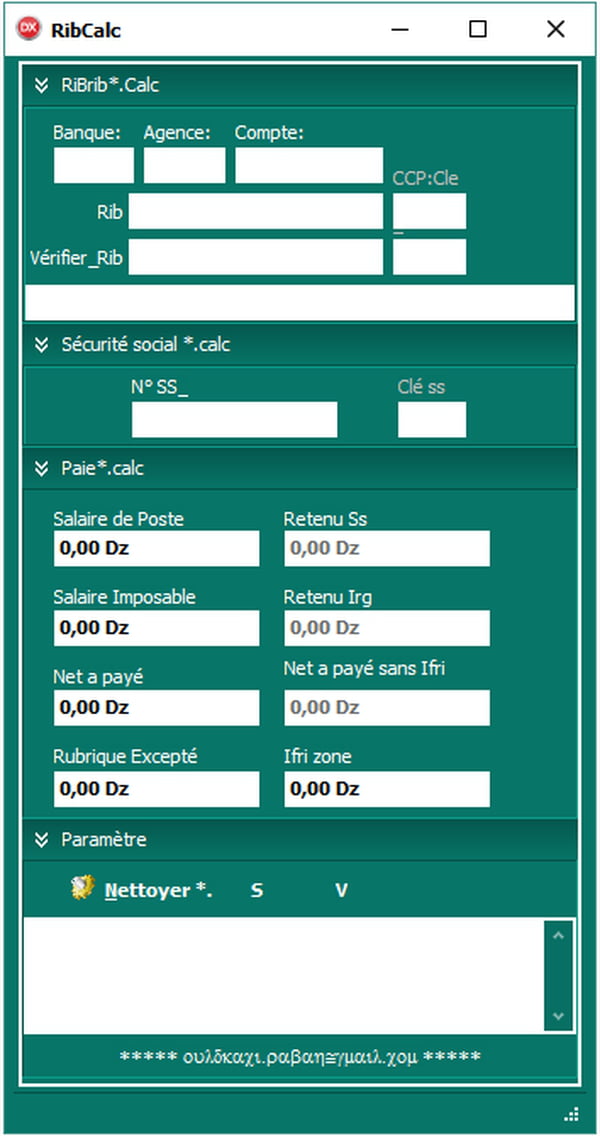Select the Net a payé sans Ifri field
Viewport: 600px width, 1136px height.
(x=387, y=708)
